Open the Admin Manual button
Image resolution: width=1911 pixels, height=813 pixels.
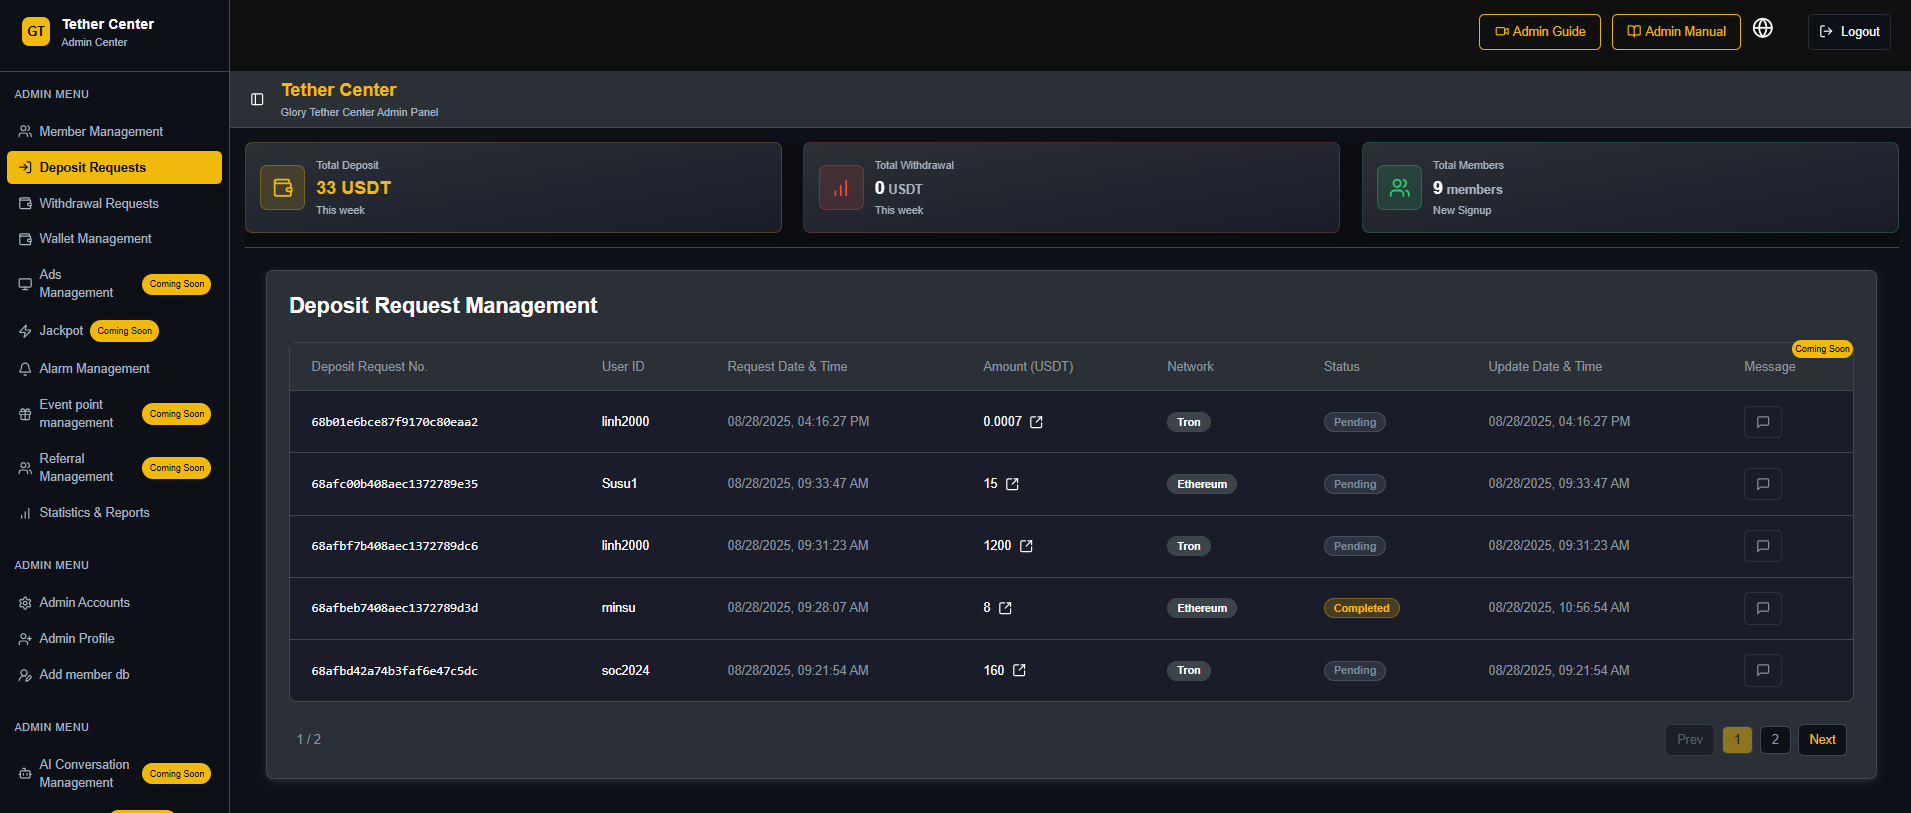click(x=1675, y=32)
